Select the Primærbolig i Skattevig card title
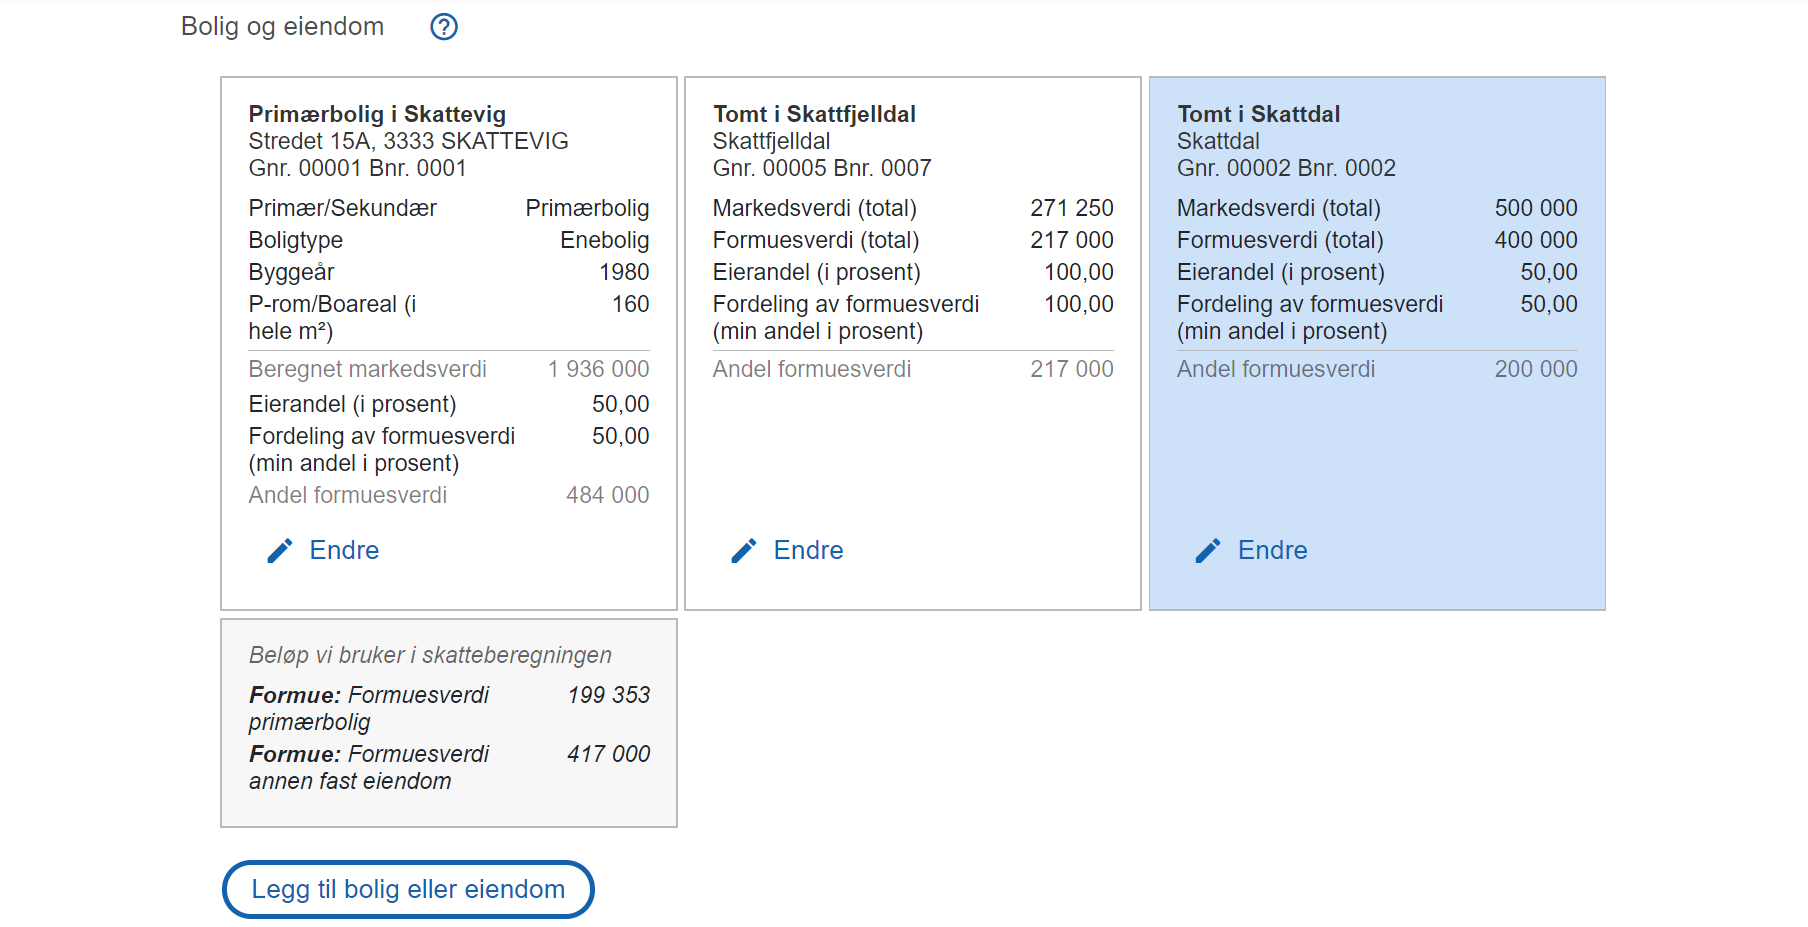The width and height of the screenshot is (1808, 927). (x=377, y=114)
